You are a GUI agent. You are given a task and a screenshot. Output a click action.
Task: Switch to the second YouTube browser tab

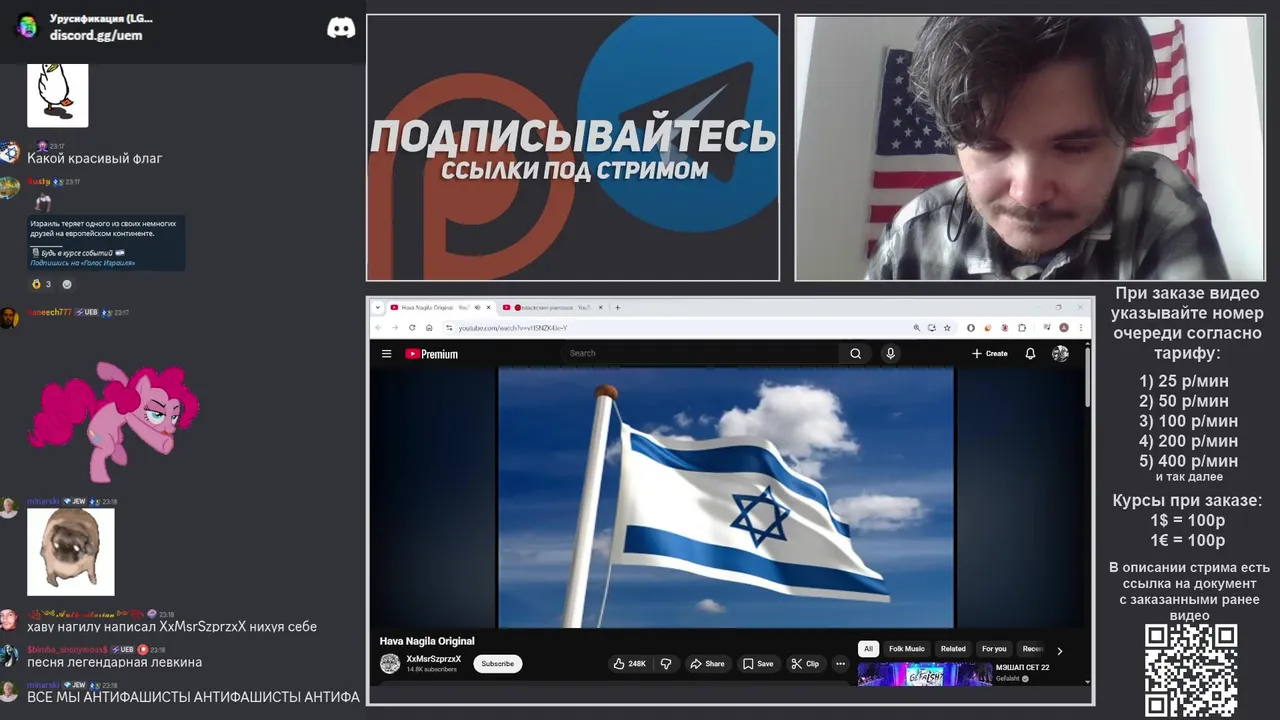pos(552,308)
